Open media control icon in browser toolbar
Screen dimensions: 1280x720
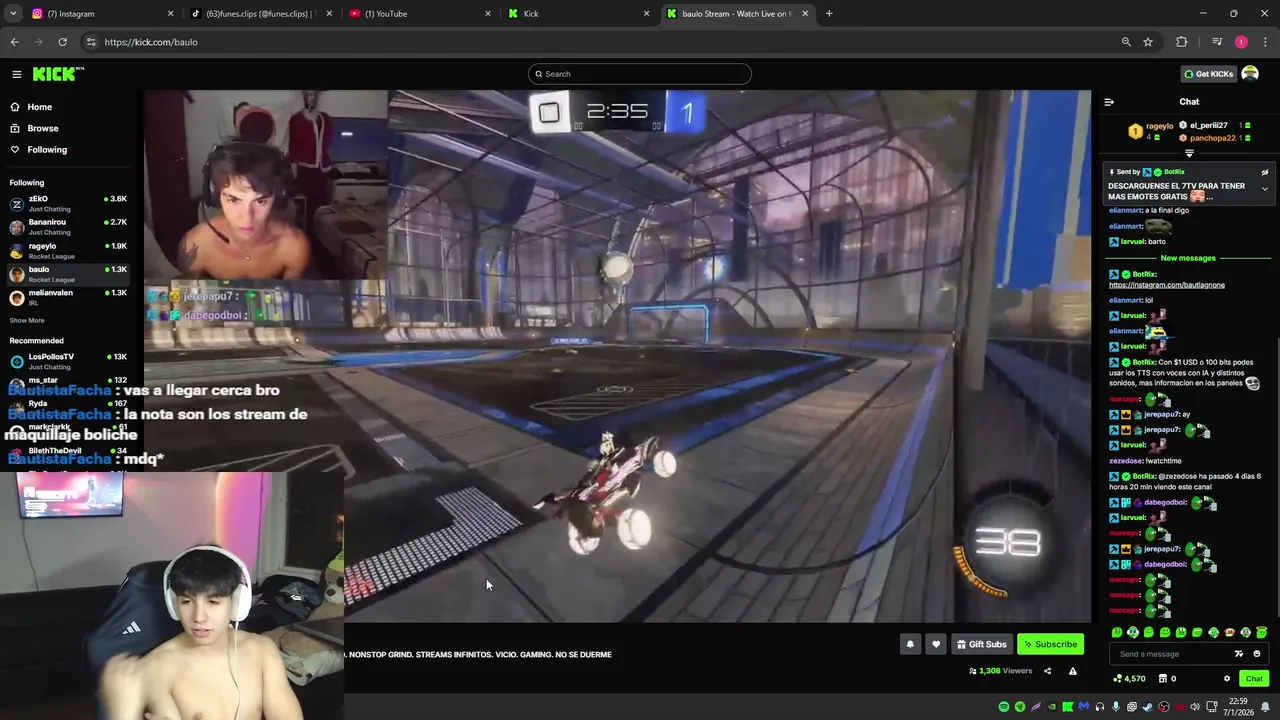(x=1217, y=42)
